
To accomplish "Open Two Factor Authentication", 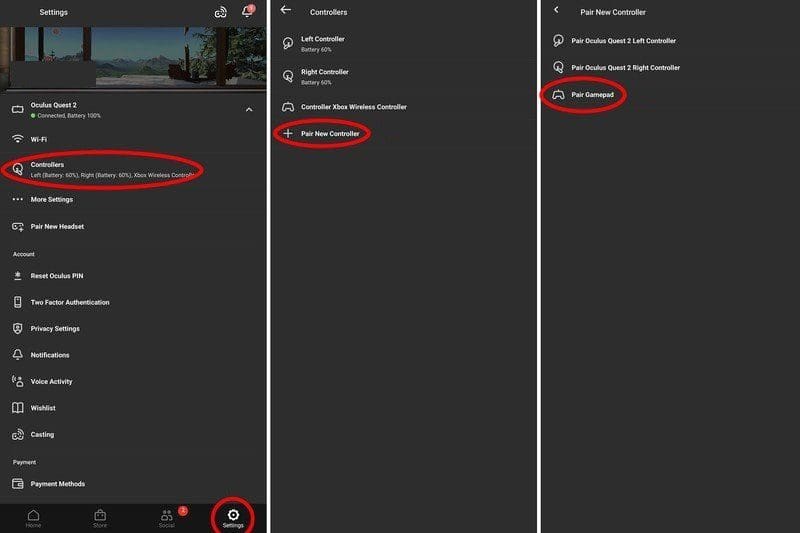I will tap(133, 302).
